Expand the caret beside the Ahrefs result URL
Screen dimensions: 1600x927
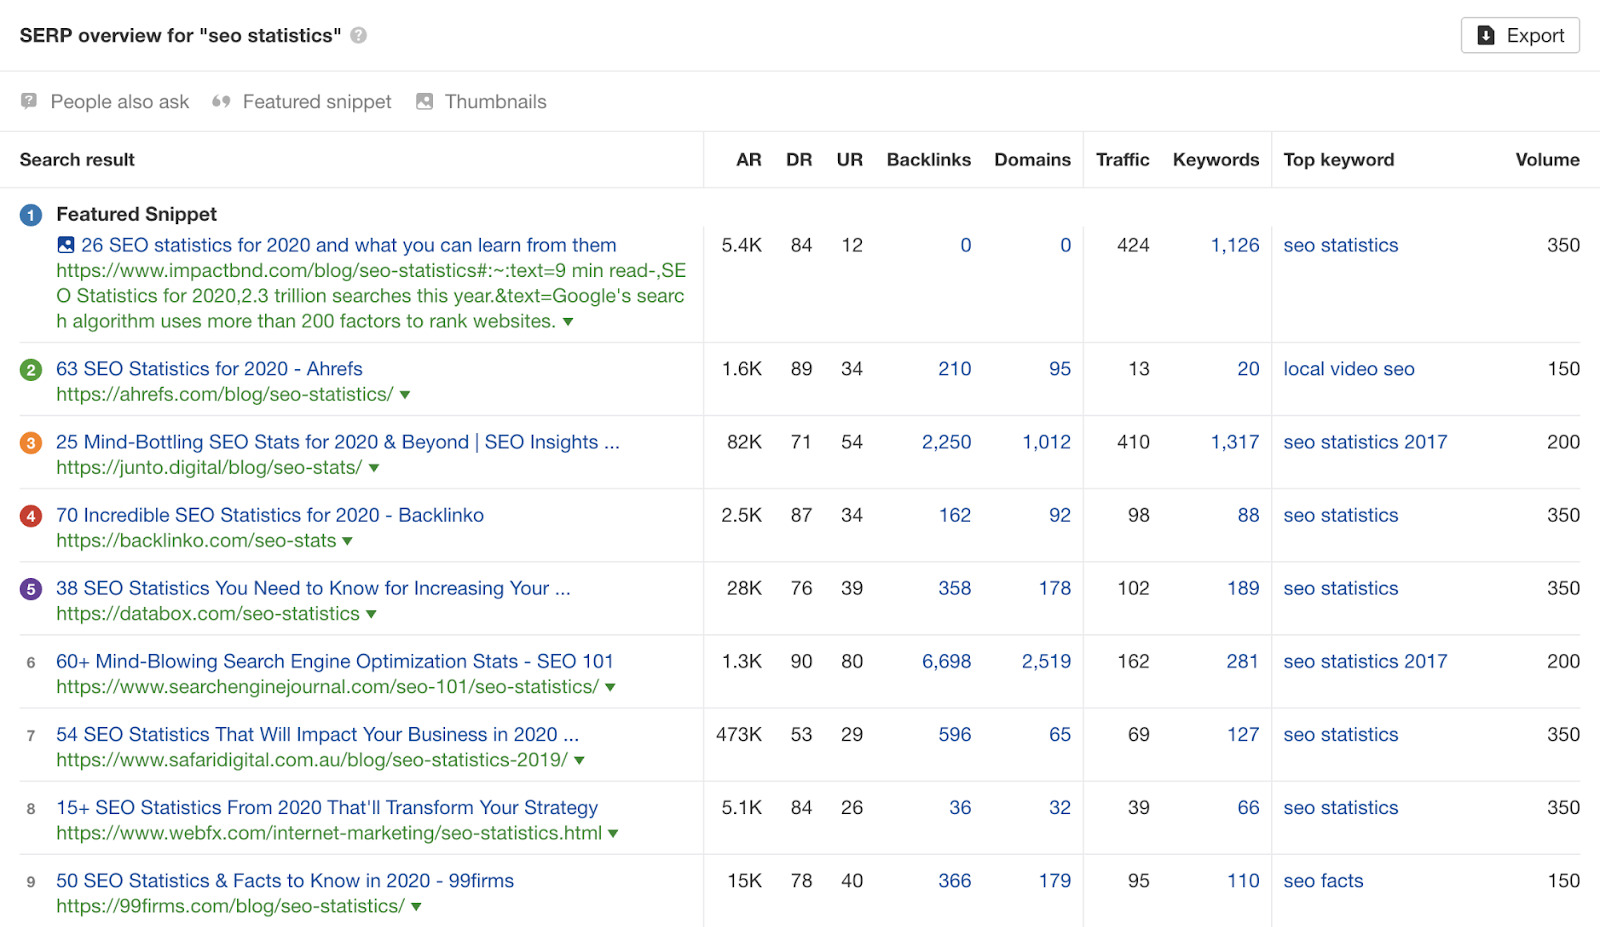pos(404,394)
